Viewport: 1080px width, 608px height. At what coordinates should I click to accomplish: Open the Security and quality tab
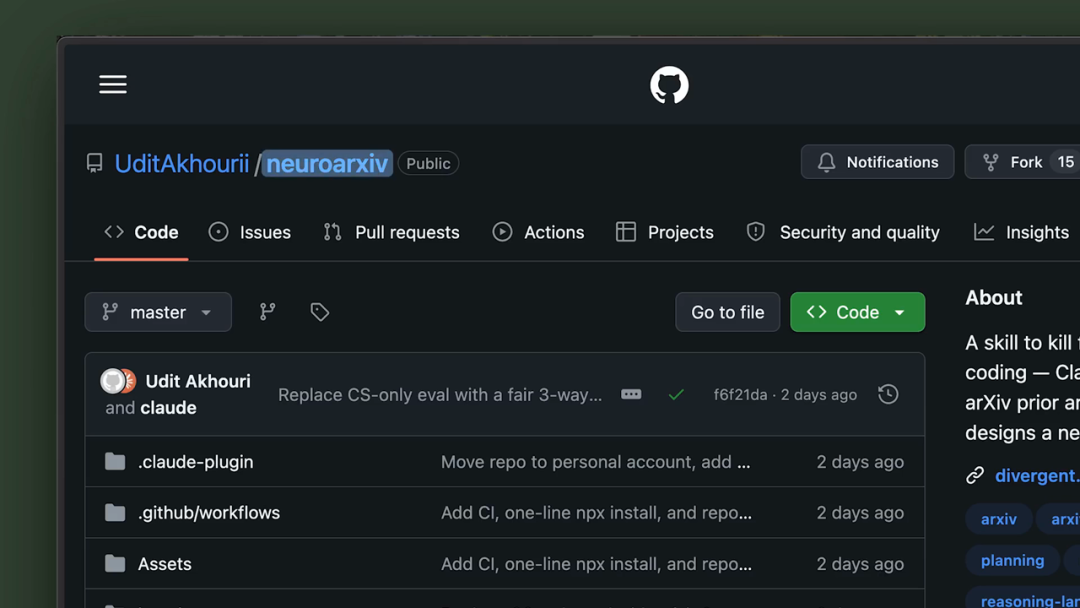pos(843,233)
